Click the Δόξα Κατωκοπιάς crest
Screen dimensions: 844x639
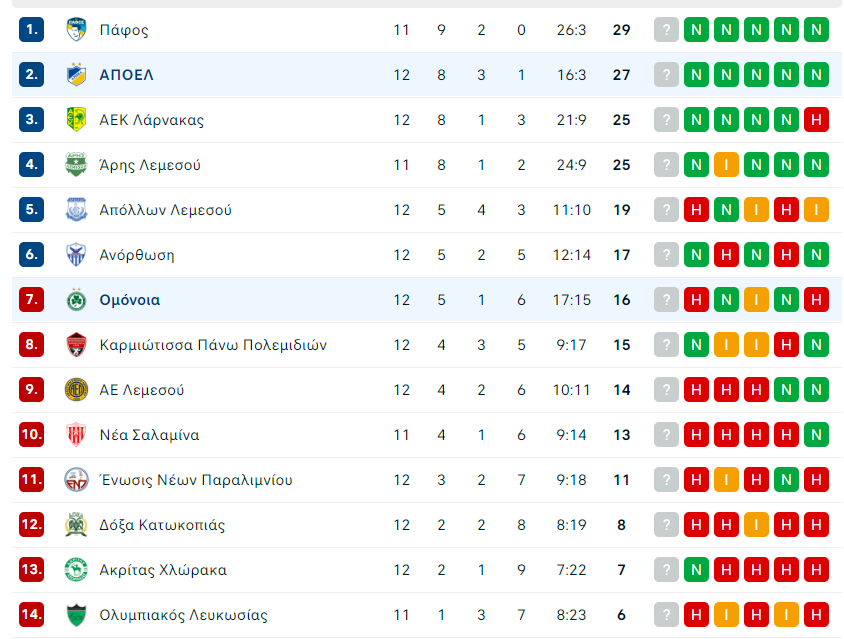click(x=76, y=524)
